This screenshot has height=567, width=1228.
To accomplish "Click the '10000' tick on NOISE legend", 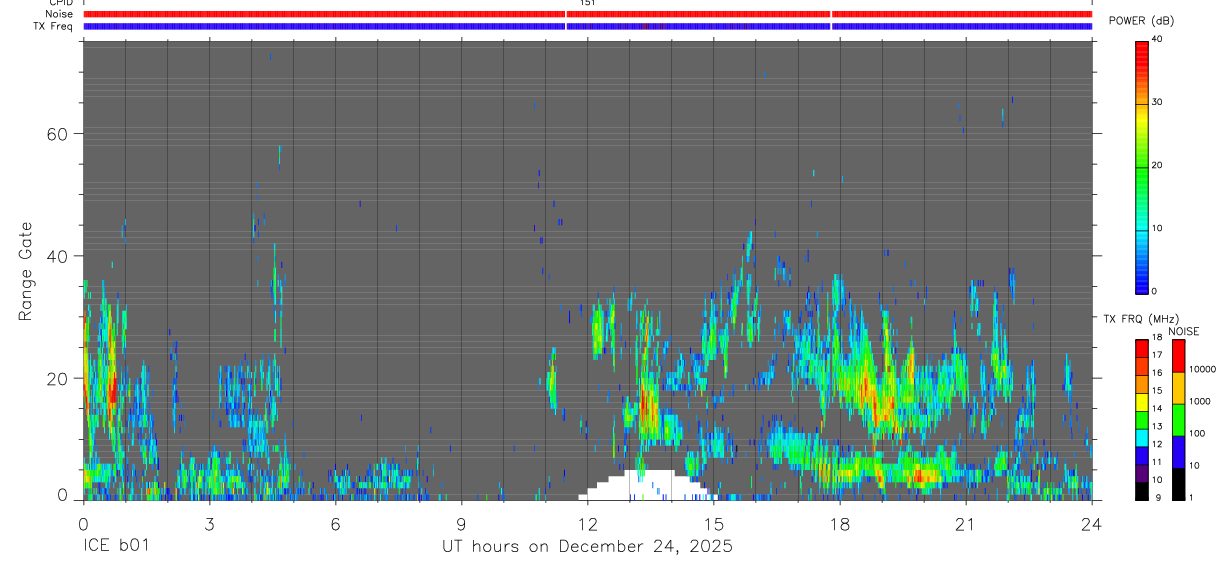I will tap(1203, 370).
